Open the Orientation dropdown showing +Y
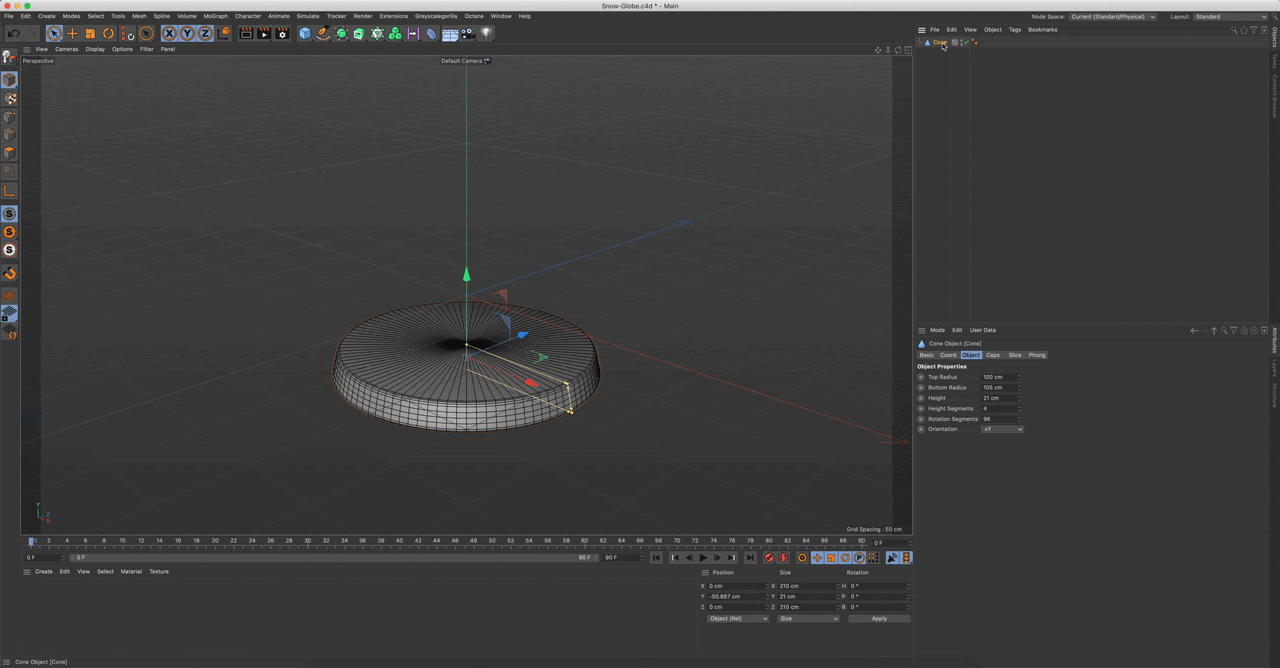Image resolution: width=1280 pixels, height=668 pixels. click(1002, 429)
